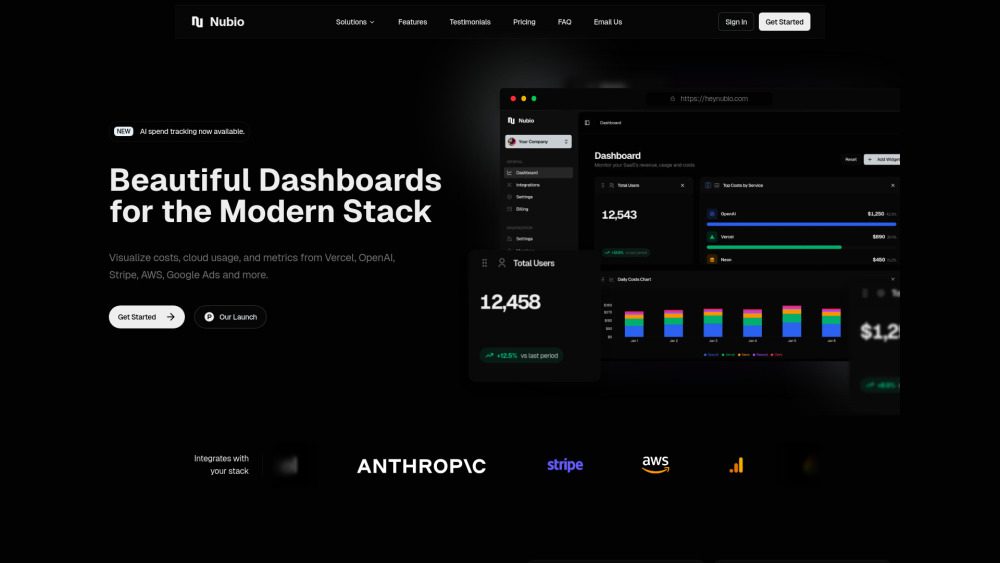The image size is (1000, 563).
Task: Close the Top Costs by Service widget
Action: 893,185
